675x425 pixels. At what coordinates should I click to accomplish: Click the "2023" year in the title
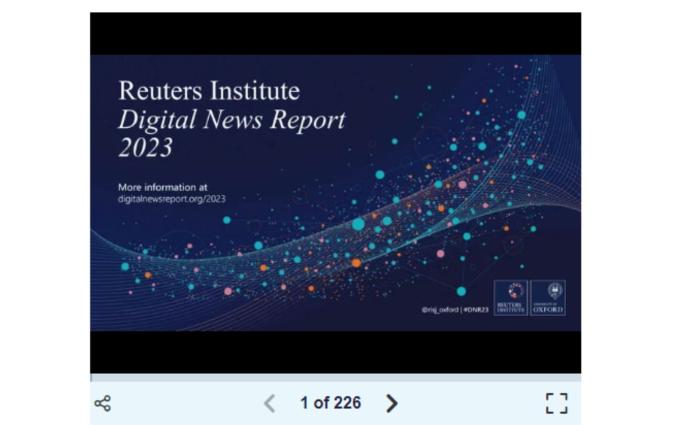click(x=145, y=149)
